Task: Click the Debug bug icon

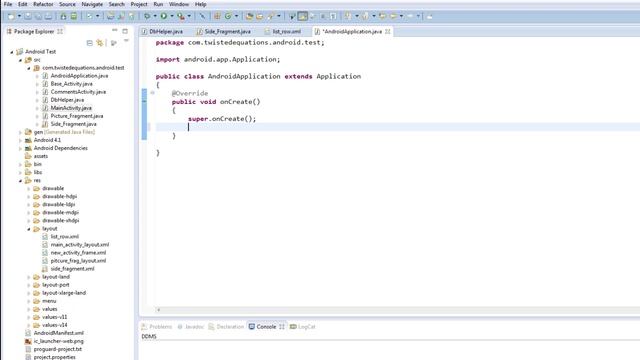Action: point(147,16)
